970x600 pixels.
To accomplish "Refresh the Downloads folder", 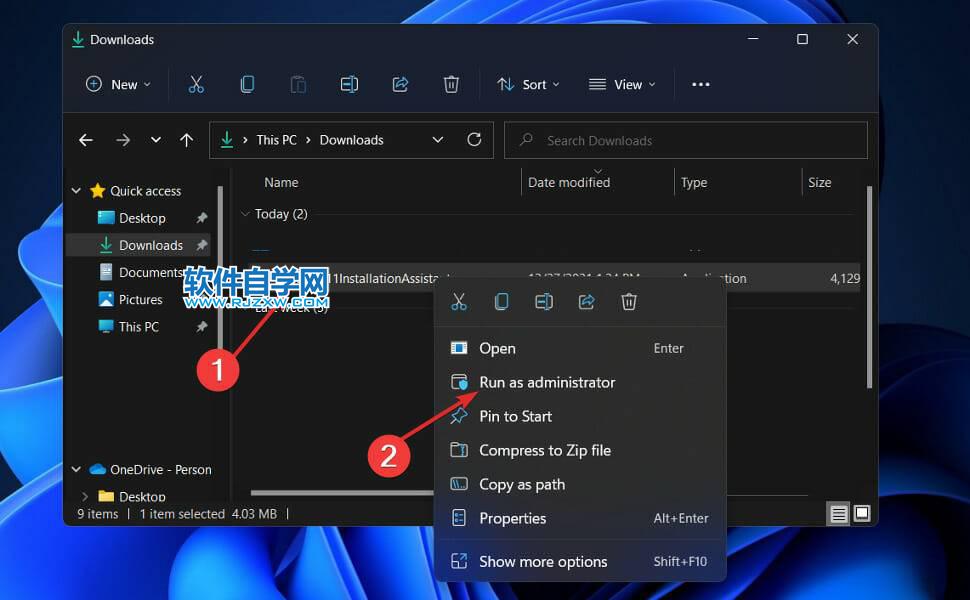I will (x=474, y=140).
